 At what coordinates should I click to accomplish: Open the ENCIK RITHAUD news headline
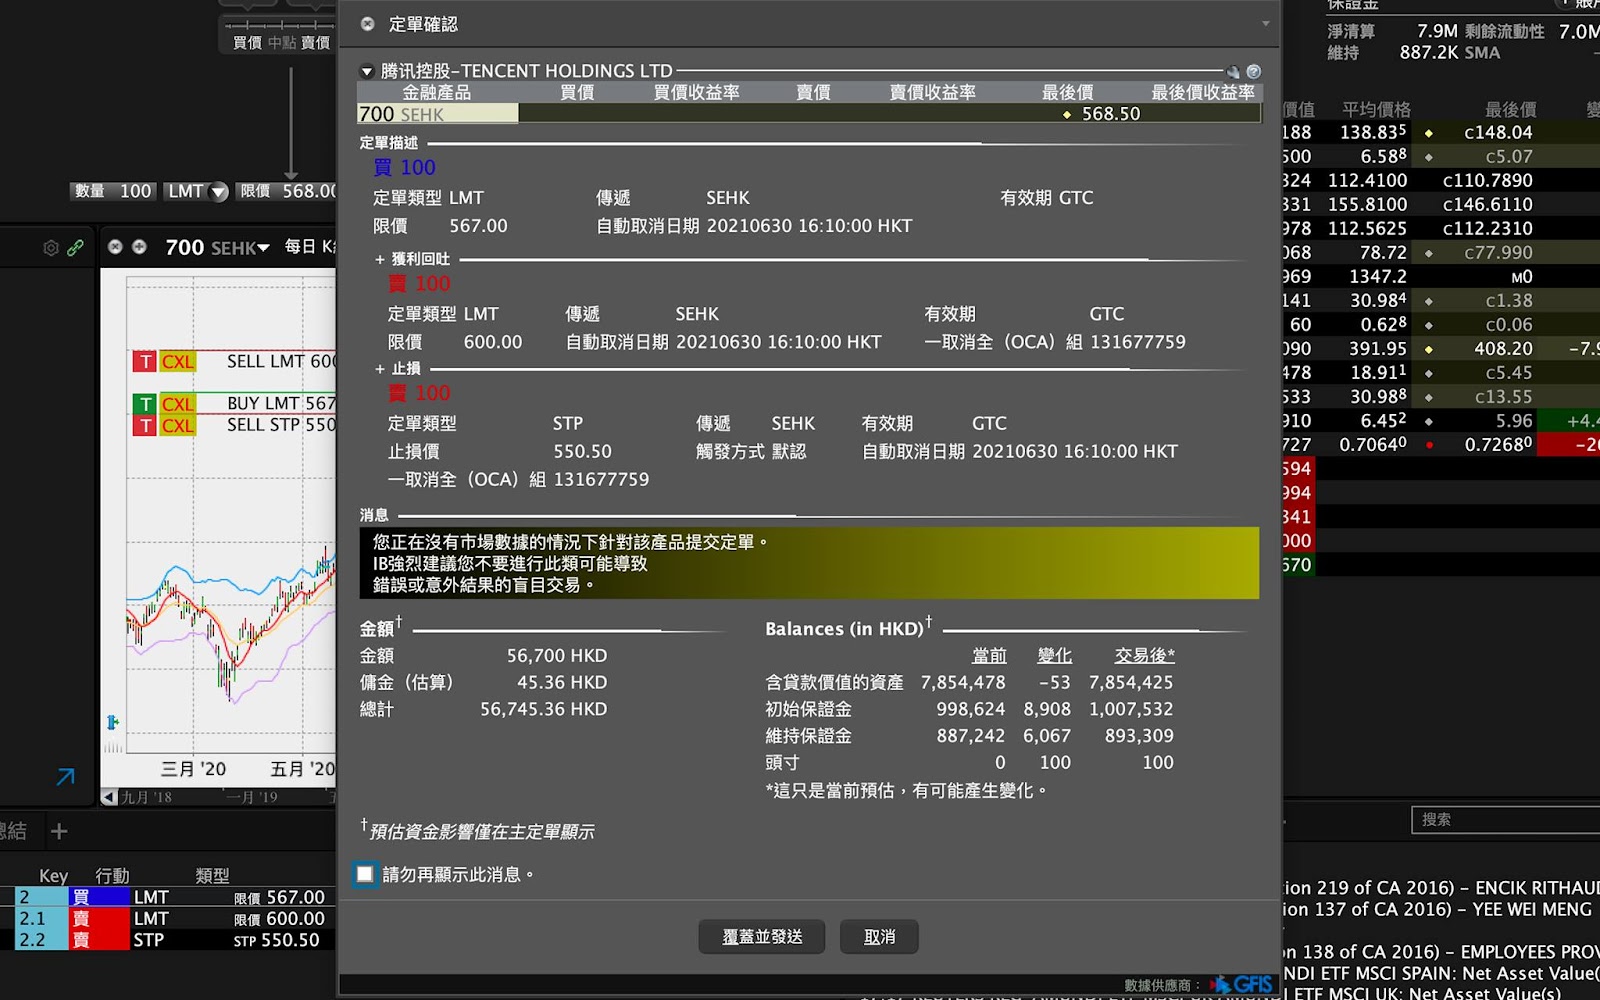pos(1442,888)
